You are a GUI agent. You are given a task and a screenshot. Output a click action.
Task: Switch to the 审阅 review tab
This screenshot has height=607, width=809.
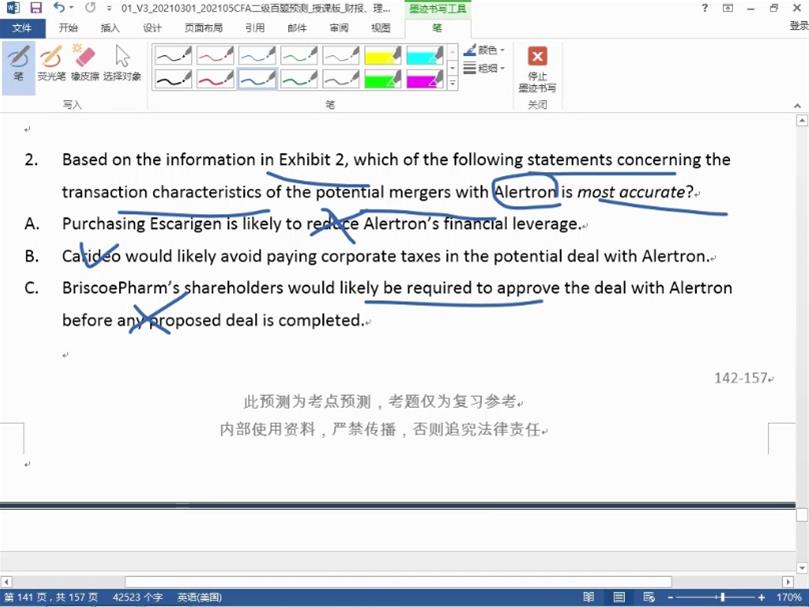coord(339,28)
